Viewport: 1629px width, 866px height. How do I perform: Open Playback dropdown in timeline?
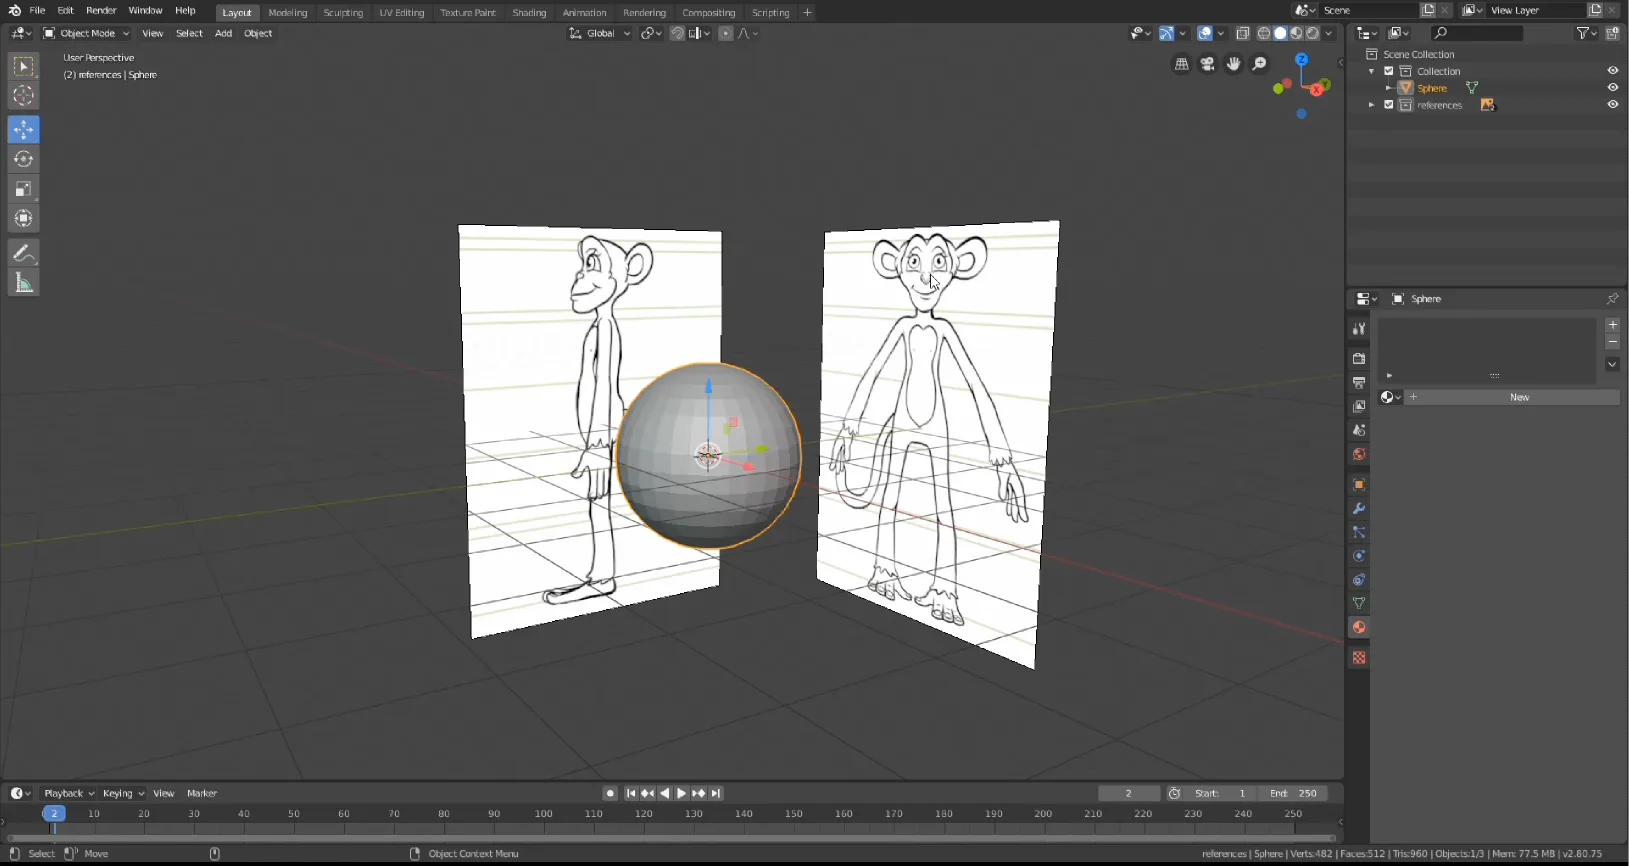coord(69,793)
